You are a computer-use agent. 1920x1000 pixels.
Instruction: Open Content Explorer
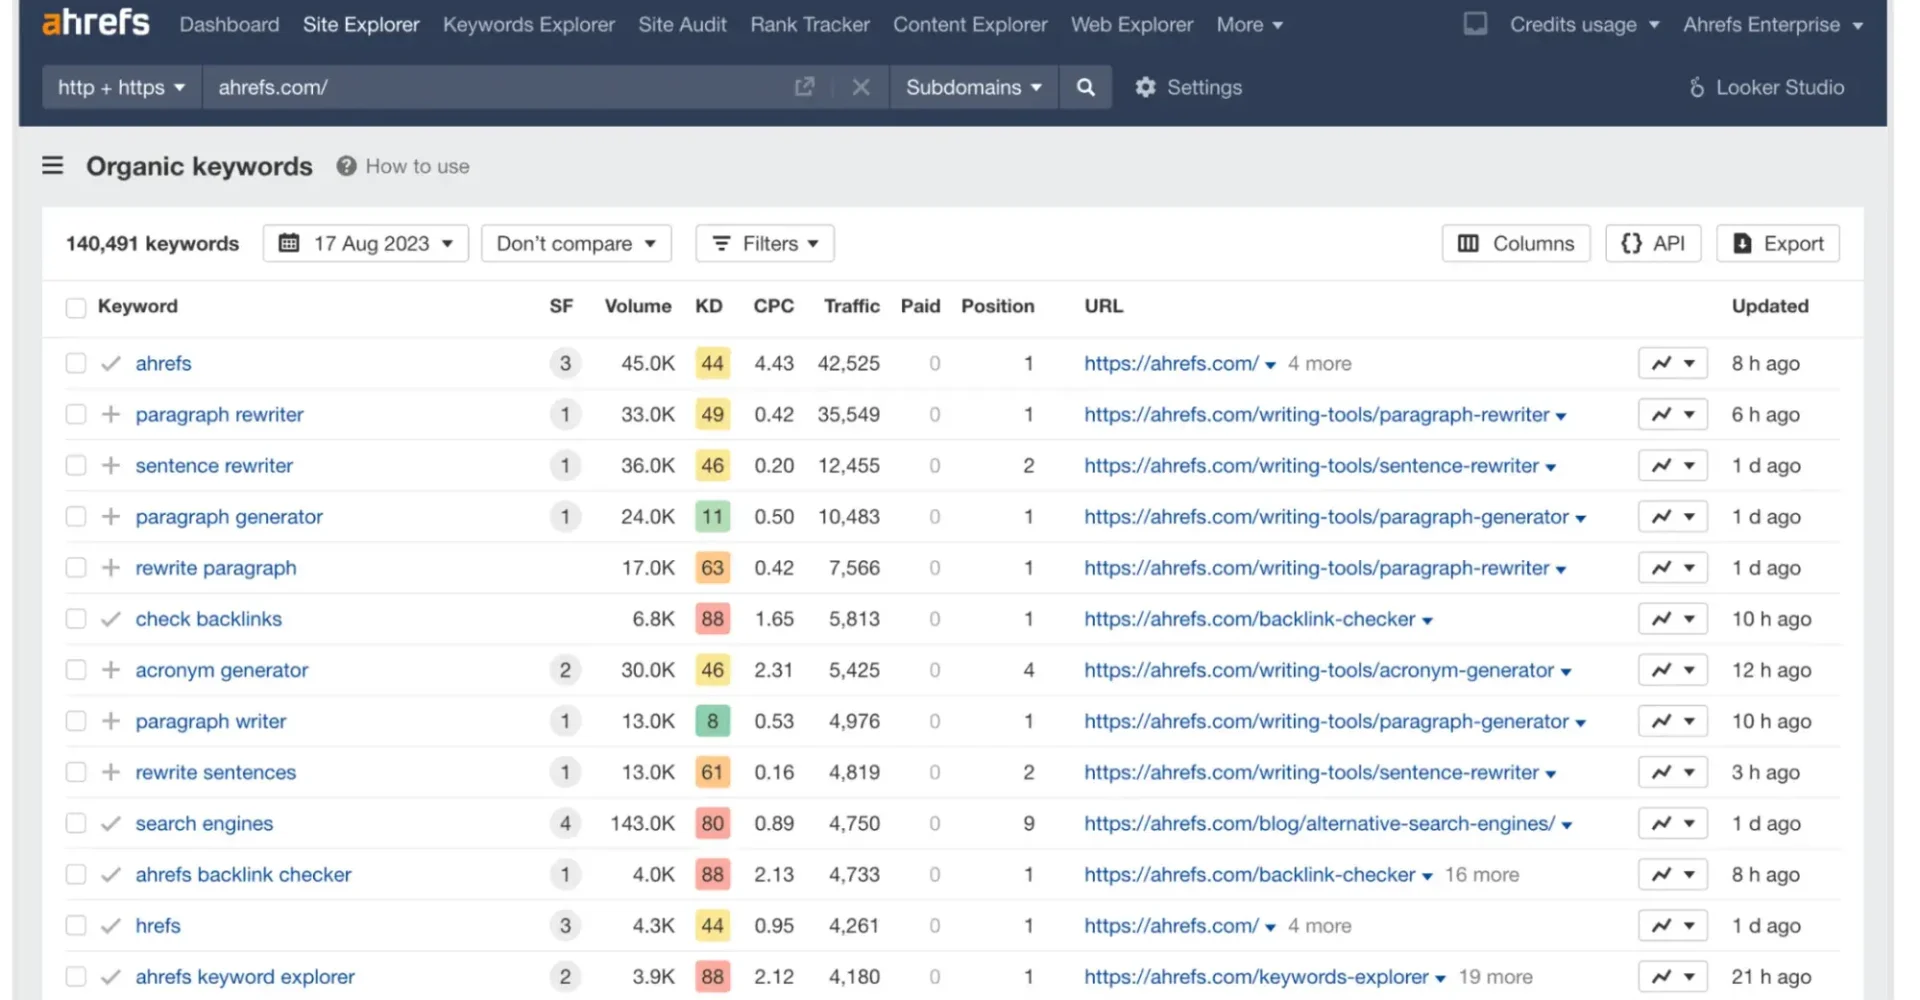coord(970,24)
